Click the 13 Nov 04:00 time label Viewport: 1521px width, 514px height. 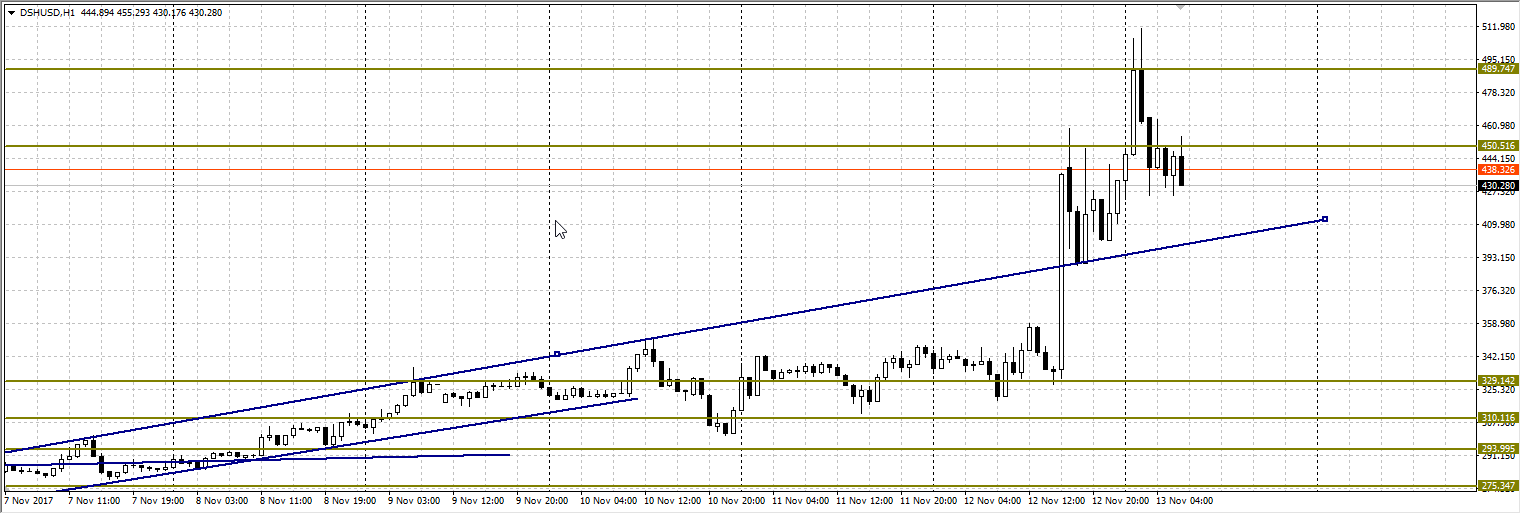pos(1186,500)
